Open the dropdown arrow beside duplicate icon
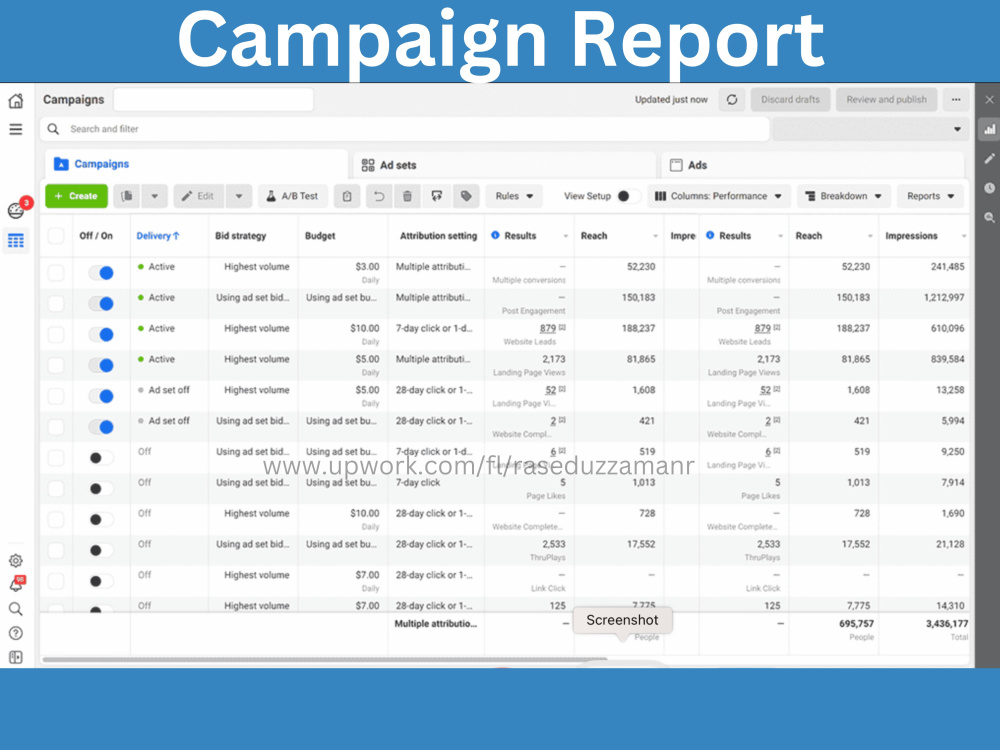The width and height of the screenshot is (1000, 750). click(154, 196)
